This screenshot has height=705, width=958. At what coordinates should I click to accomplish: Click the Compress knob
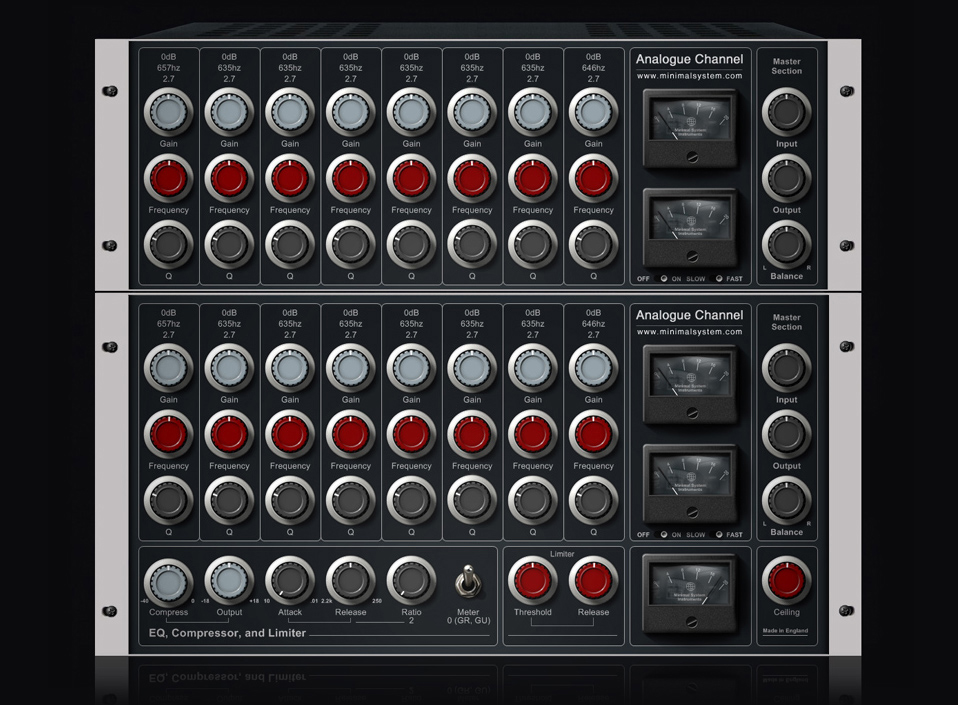coord(168,581)
